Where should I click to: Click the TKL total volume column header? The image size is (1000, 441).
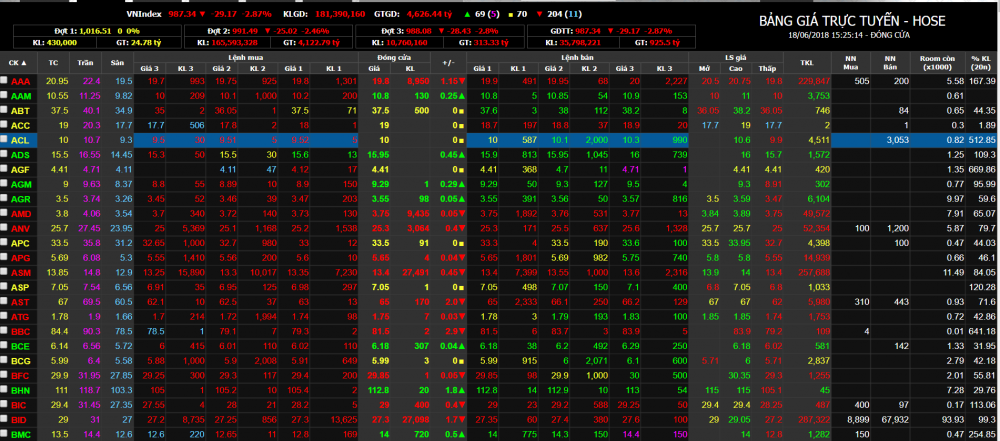point(807,62)
